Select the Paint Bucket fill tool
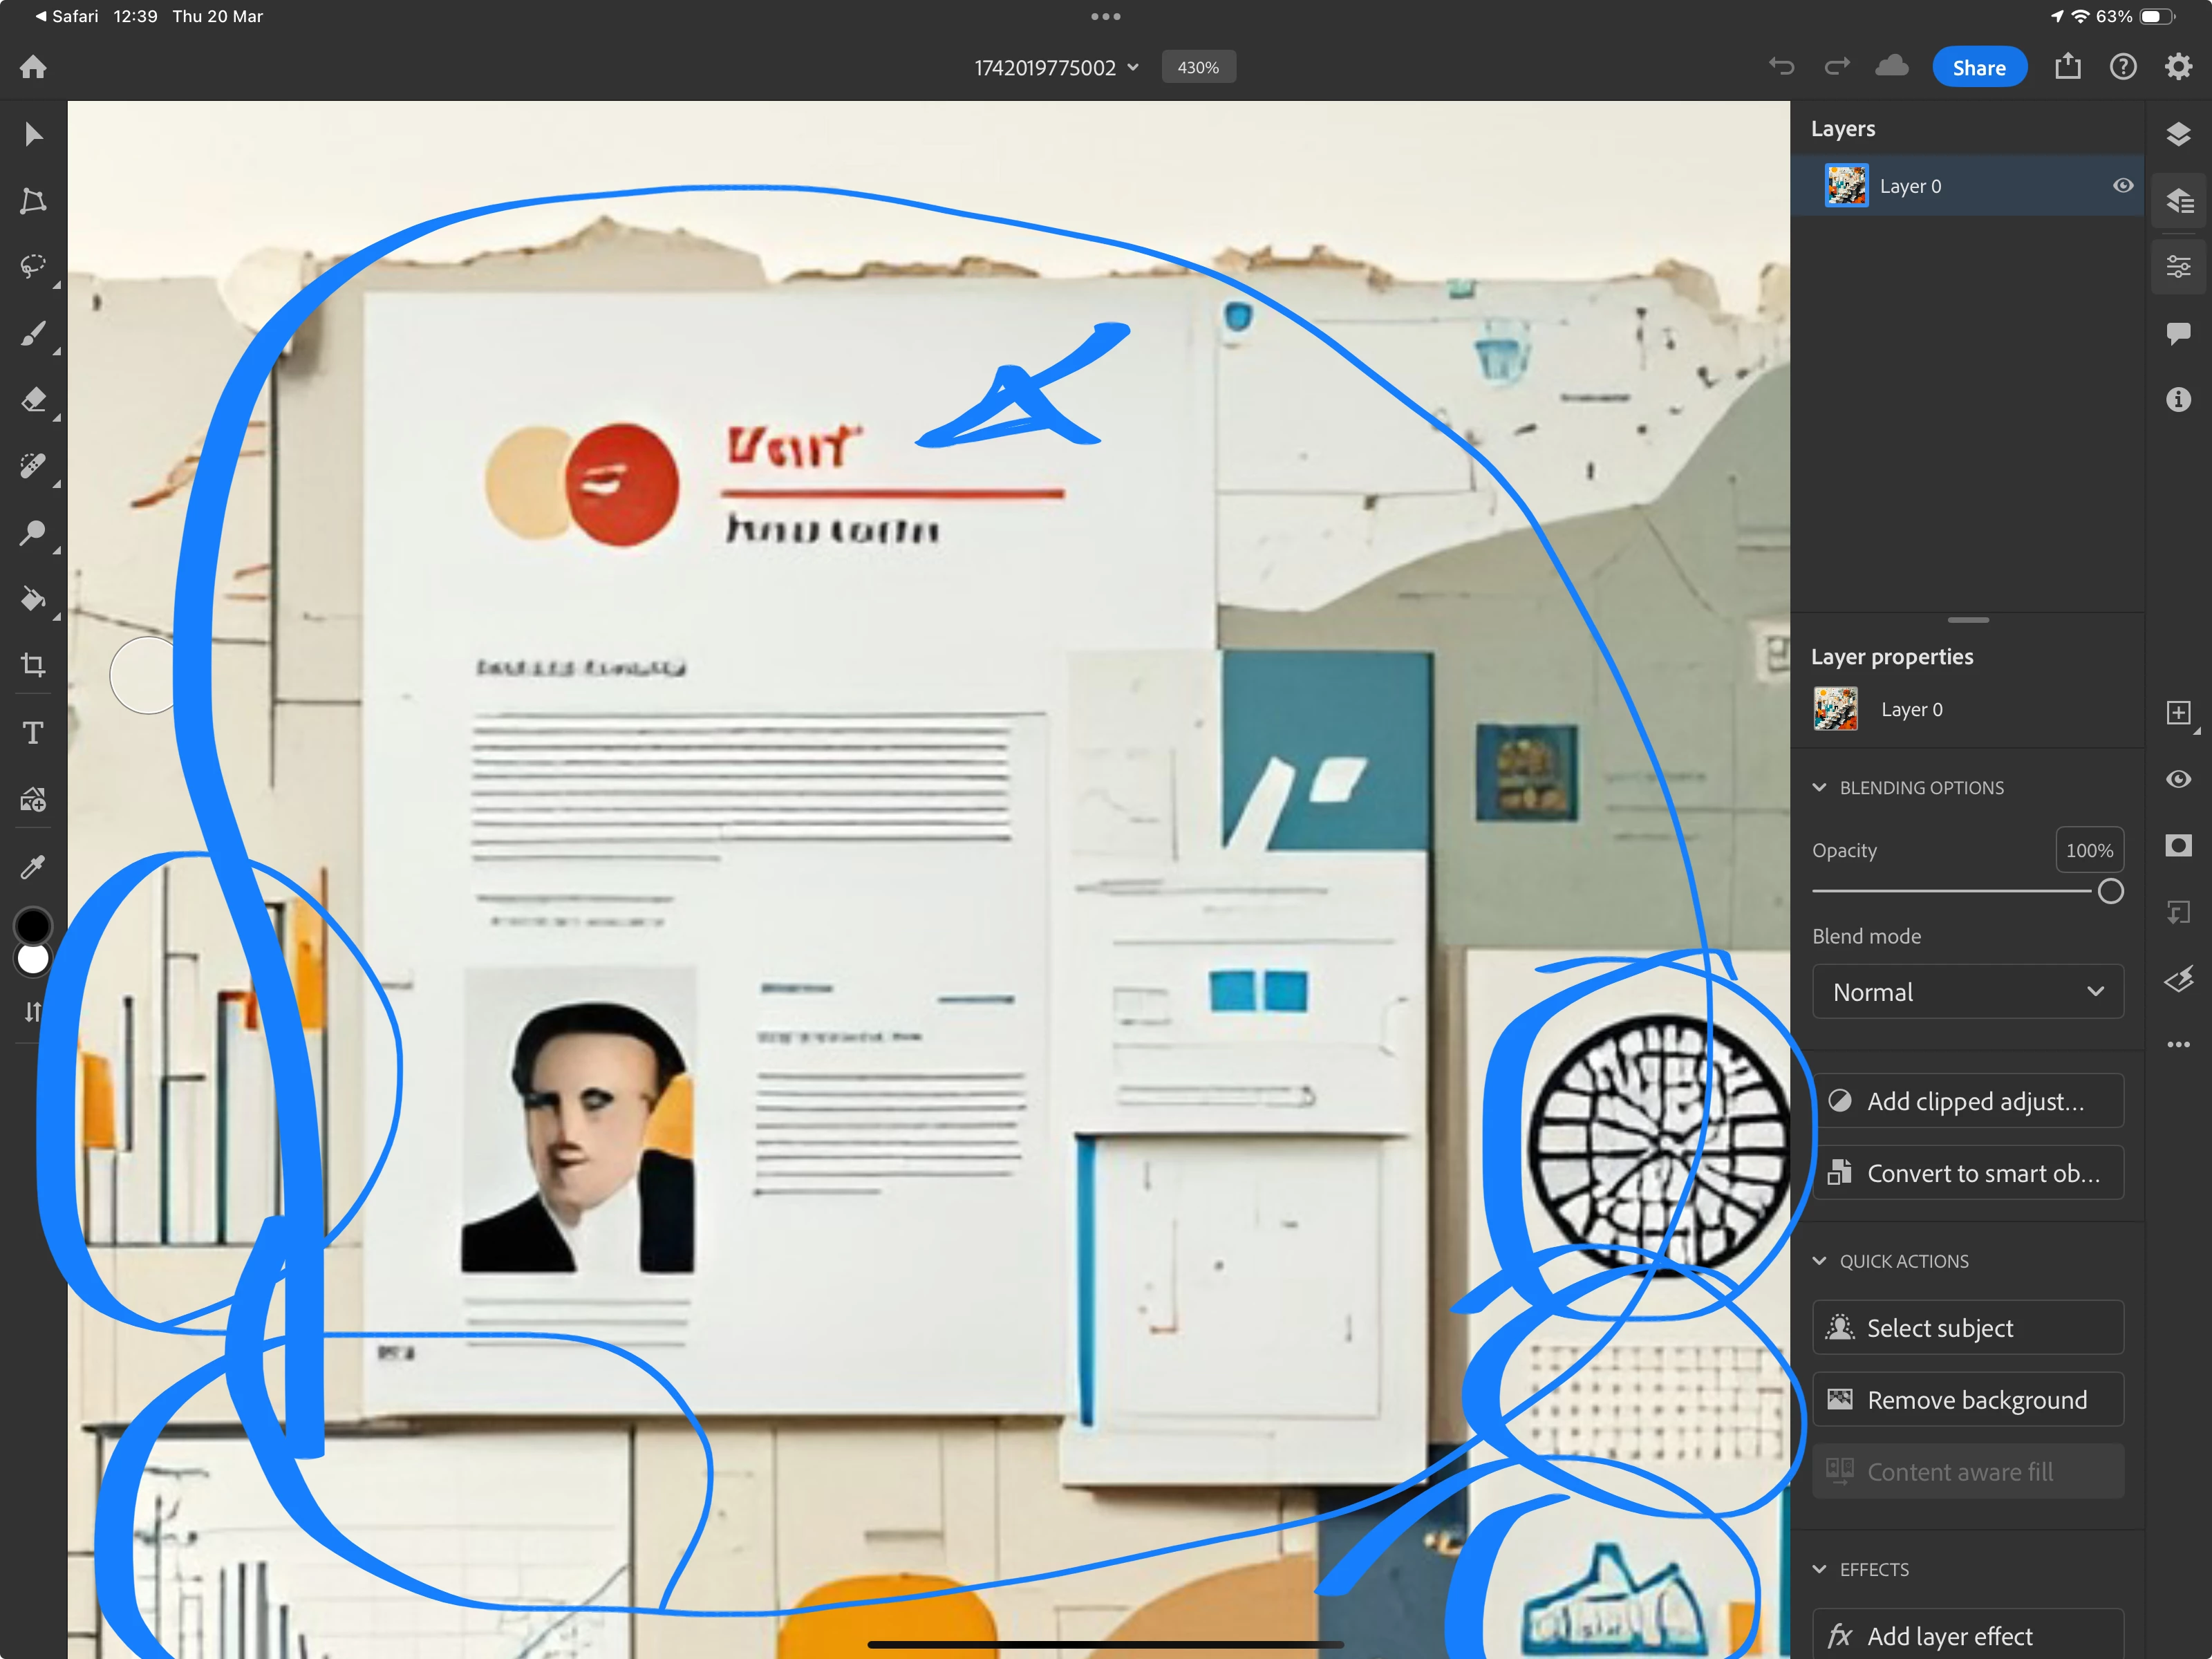This screenshot has height=1659, width=2212. (x=33, y=599)
